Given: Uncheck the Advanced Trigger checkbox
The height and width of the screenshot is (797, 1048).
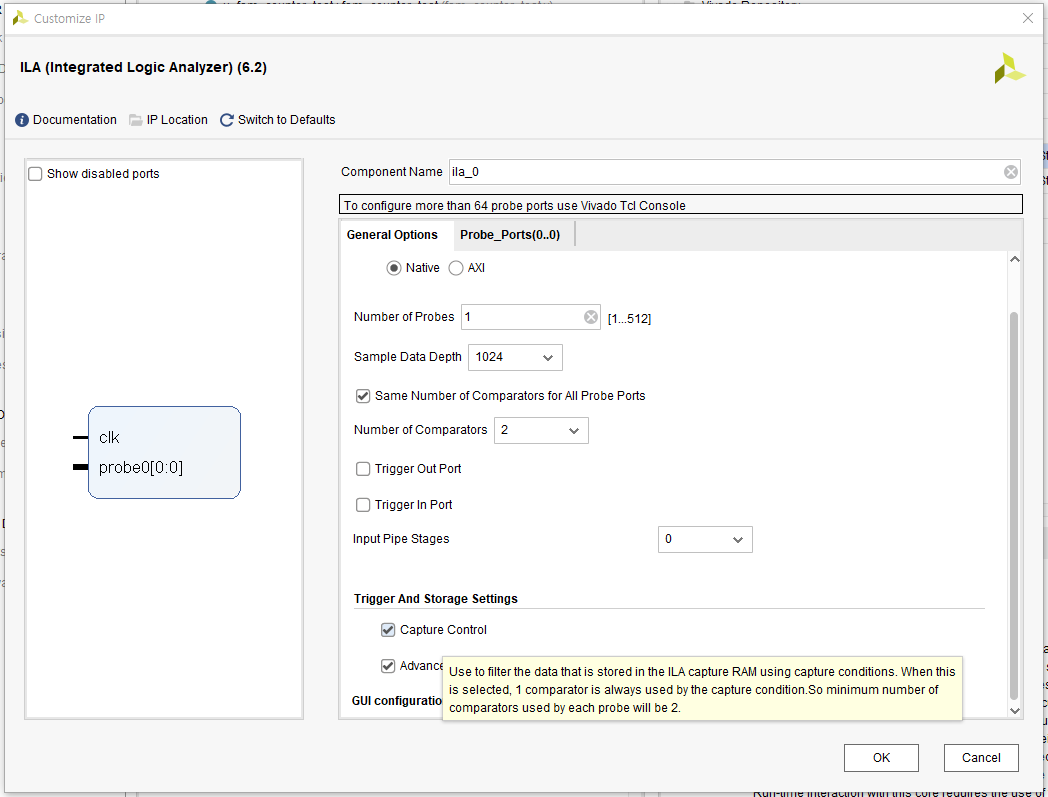Looking at the screenshot, I should click(388, 666).
